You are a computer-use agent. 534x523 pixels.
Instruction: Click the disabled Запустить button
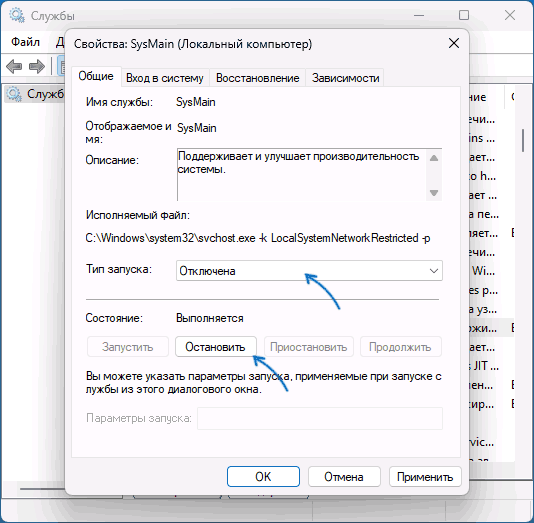(x=128, y=347)
